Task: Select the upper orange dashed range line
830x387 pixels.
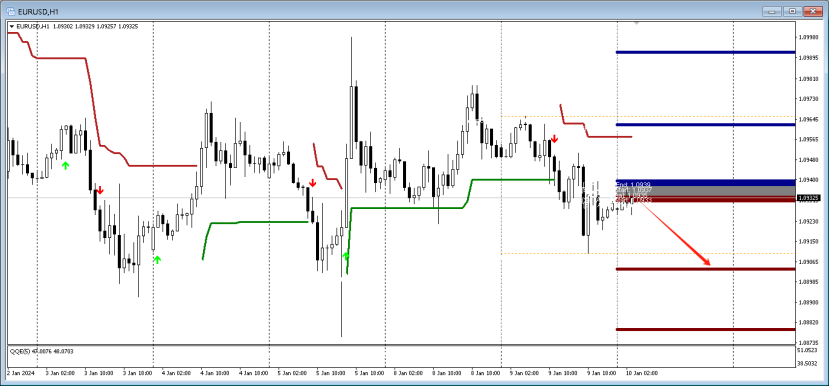Action: coord(648,116)
